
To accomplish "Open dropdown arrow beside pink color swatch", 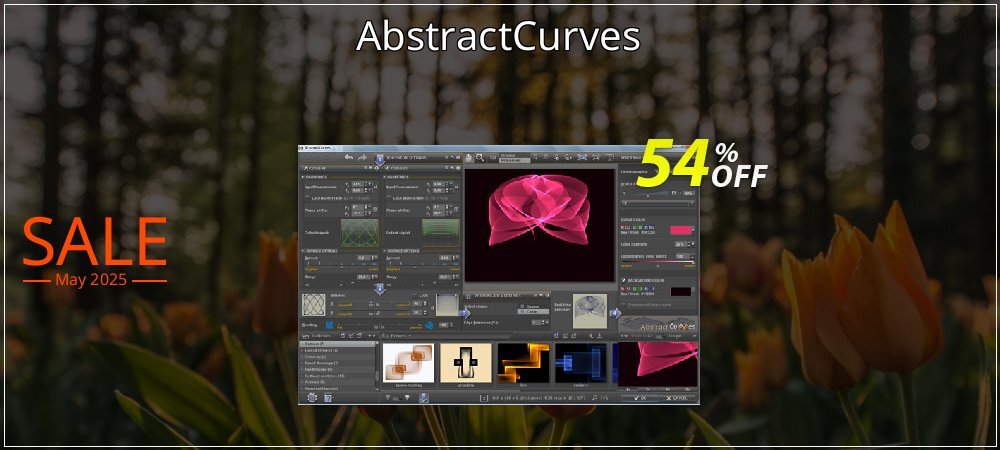I will coord(694,229).
